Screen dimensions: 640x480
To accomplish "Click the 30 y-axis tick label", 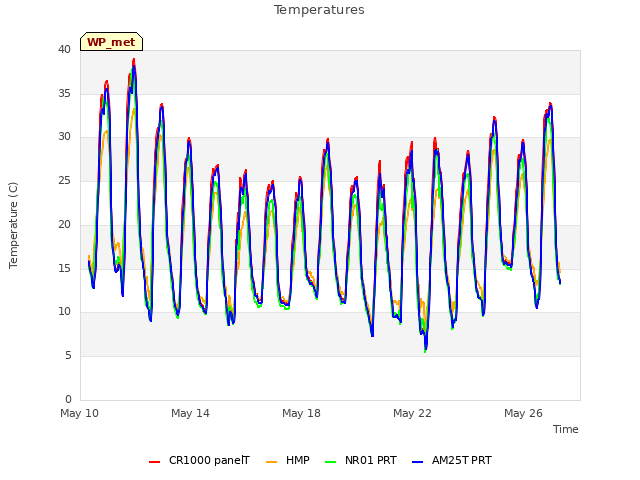I will (x=64, y=137).
